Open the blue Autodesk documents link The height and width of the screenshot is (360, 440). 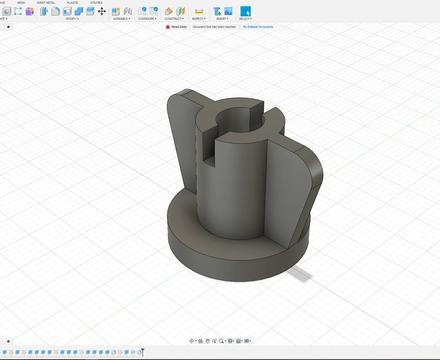click(258, 27)
